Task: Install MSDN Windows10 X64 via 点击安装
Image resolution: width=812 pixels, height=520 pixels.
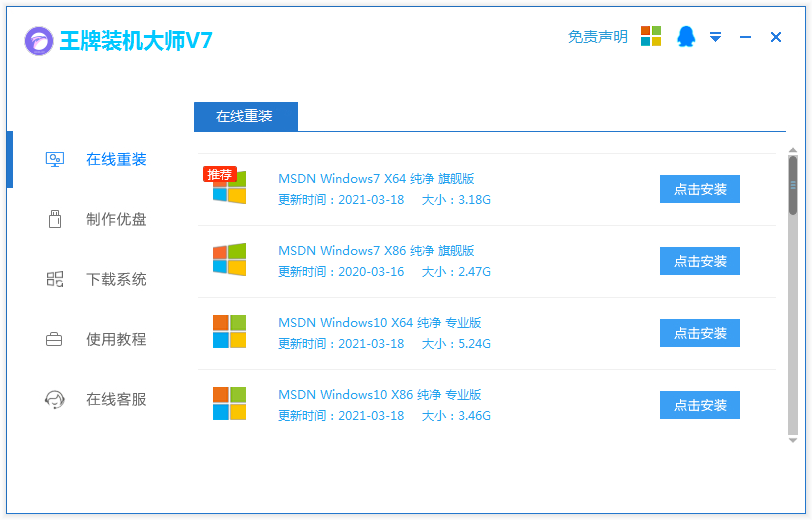Action: 700,333
